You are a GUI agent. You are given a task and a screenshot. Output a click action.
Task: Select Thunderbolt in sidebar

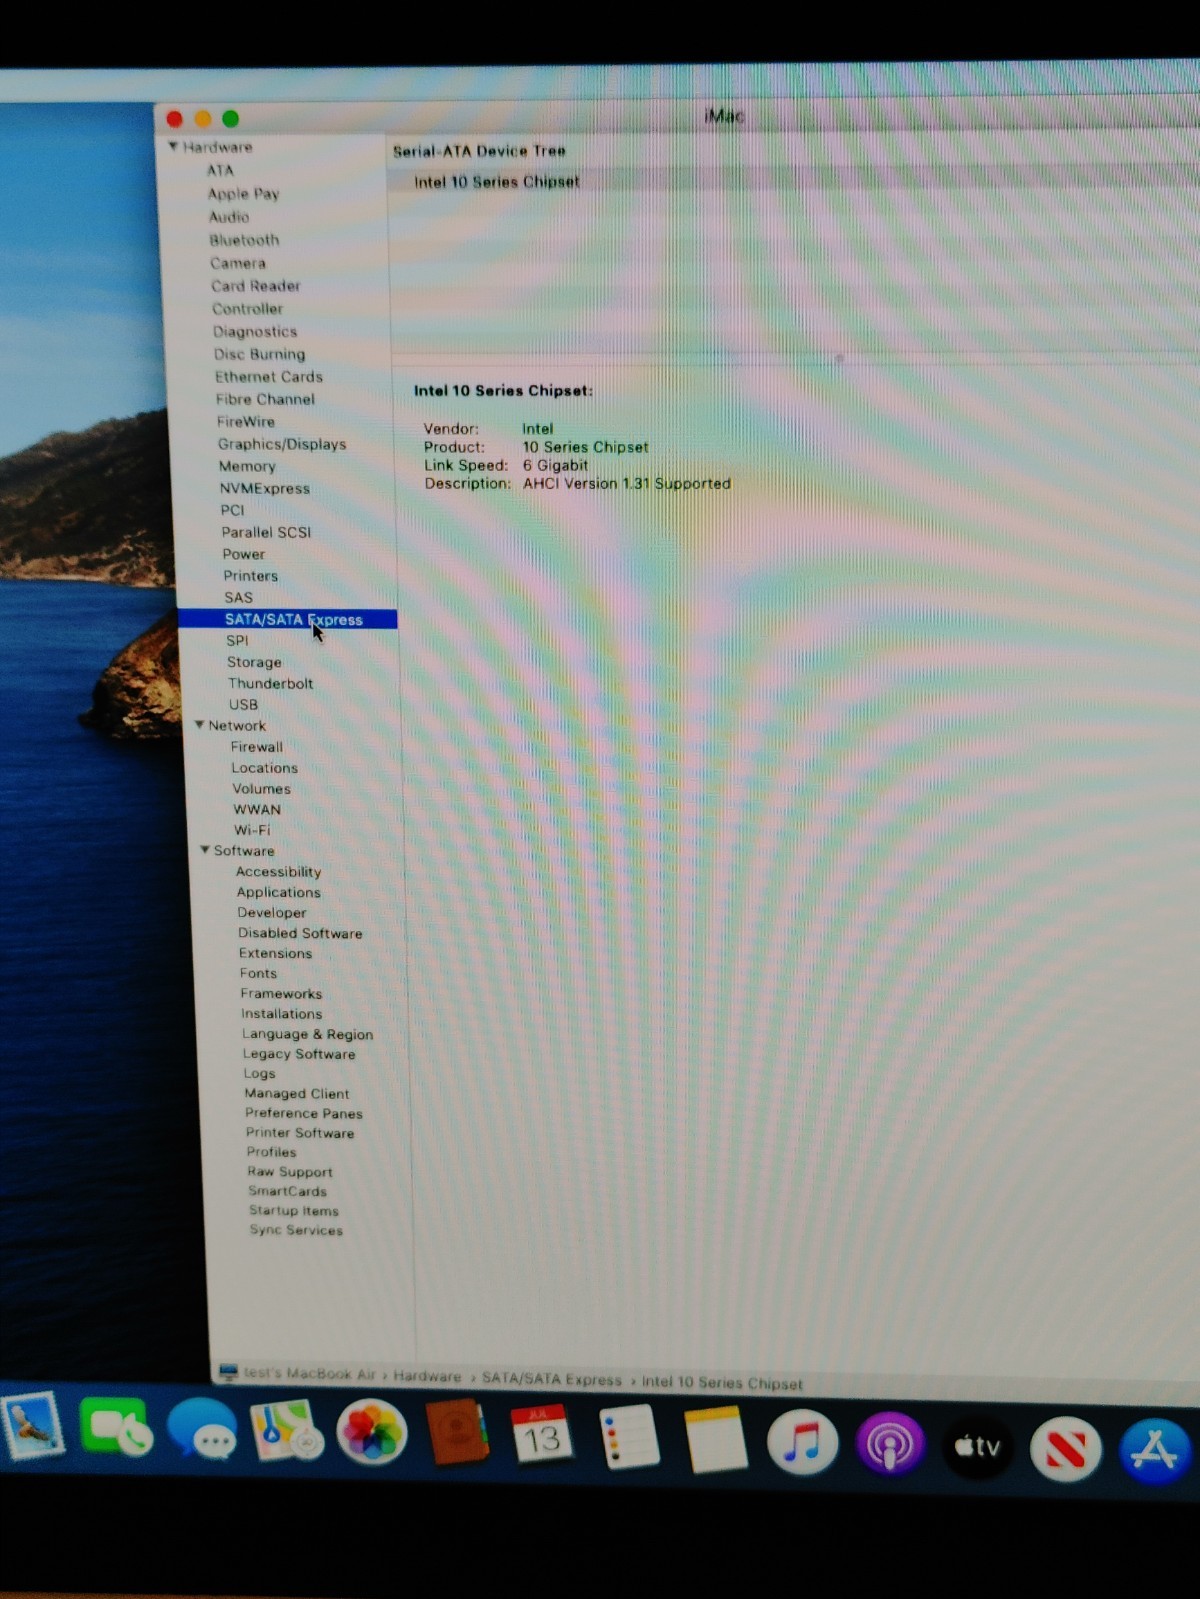tap(270, 683)
